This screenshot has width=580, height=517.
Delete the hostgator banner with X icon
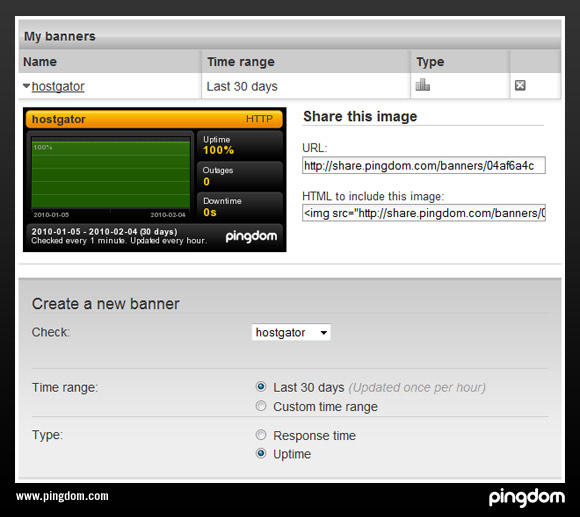(520, 85)
